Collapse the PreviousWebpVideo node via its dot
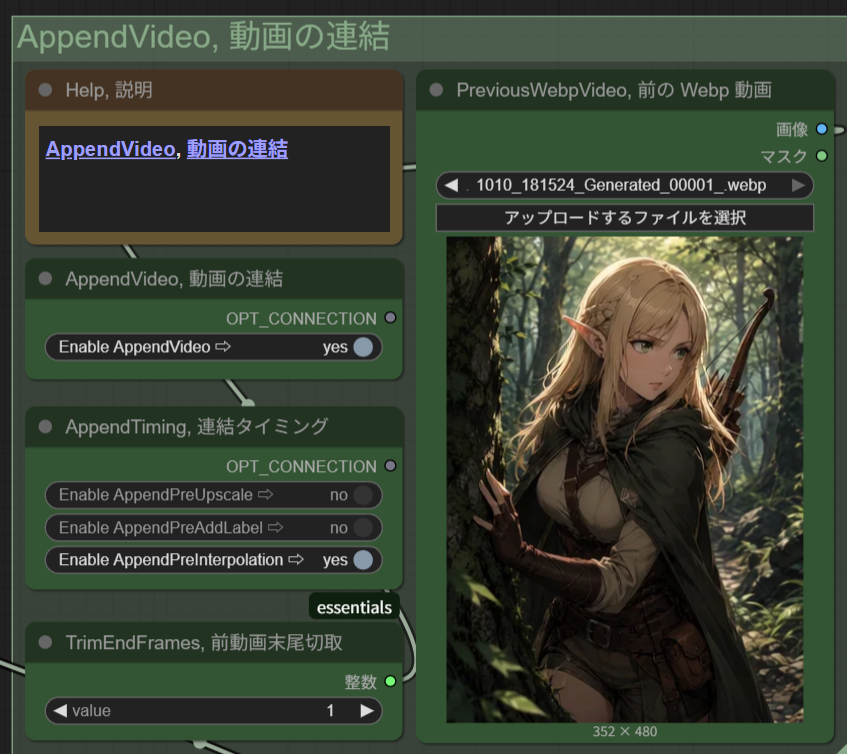 coord(436,90)
